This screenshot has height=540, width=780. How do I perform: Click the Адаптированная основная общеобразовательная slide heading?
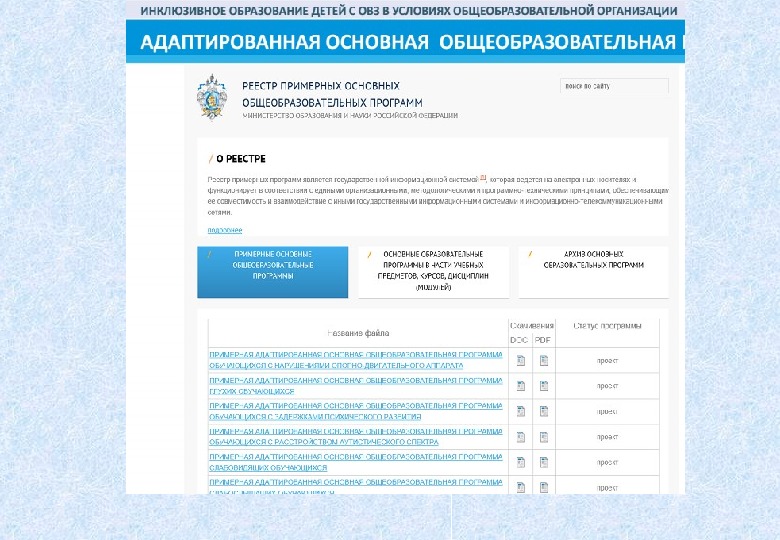point(412,42)
